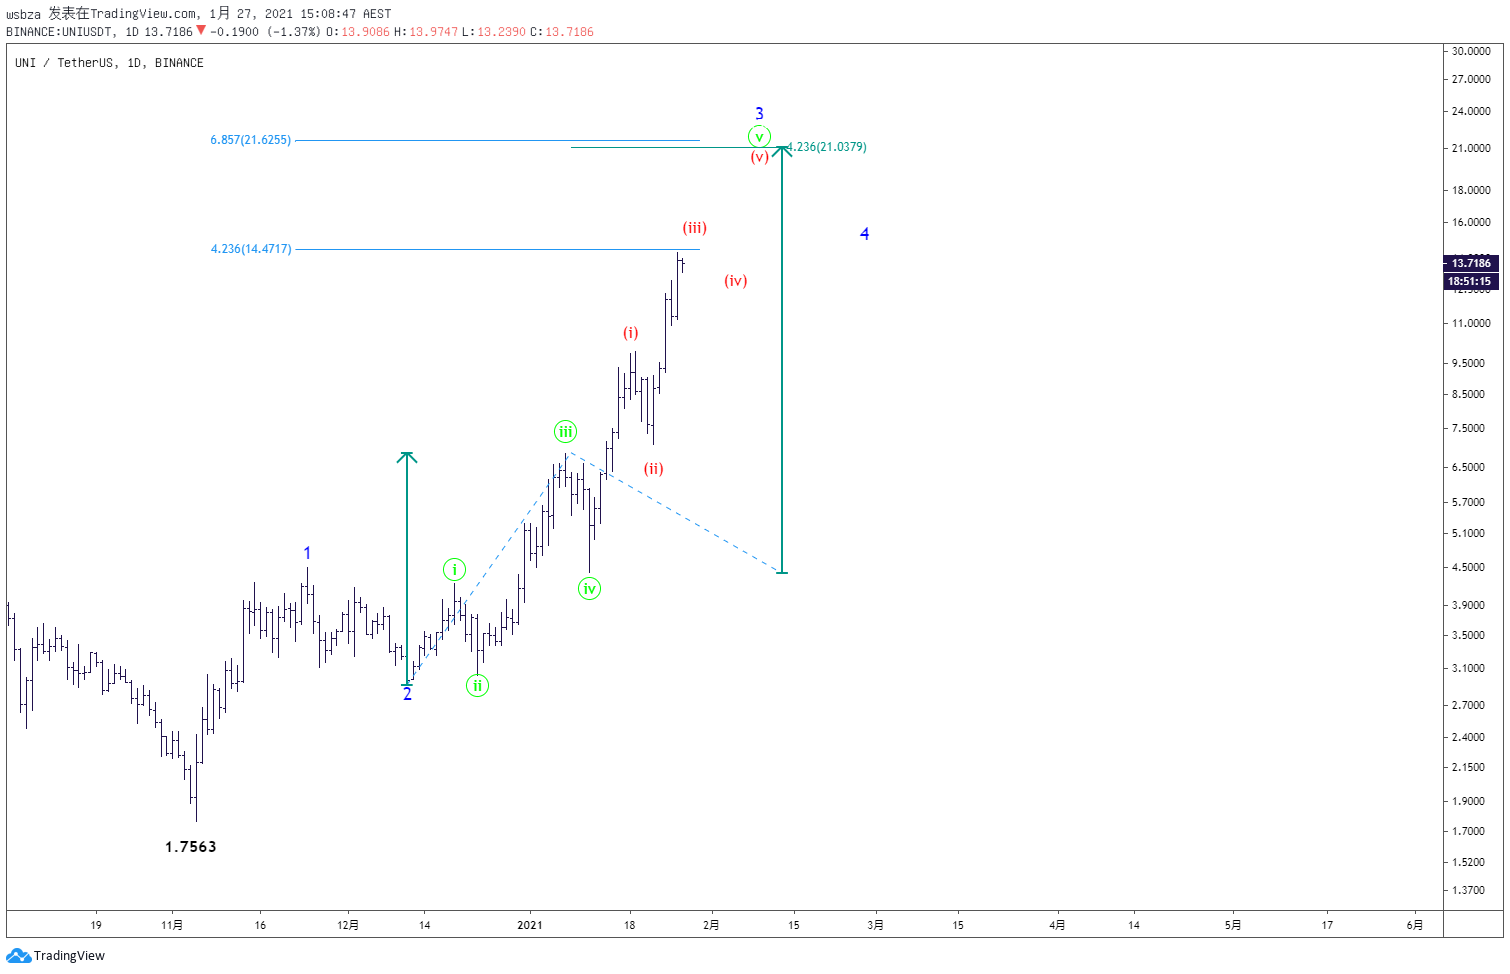Select the red (v) subwave label
Viewport: 1510px width, 974px height.
coord(760,157)
